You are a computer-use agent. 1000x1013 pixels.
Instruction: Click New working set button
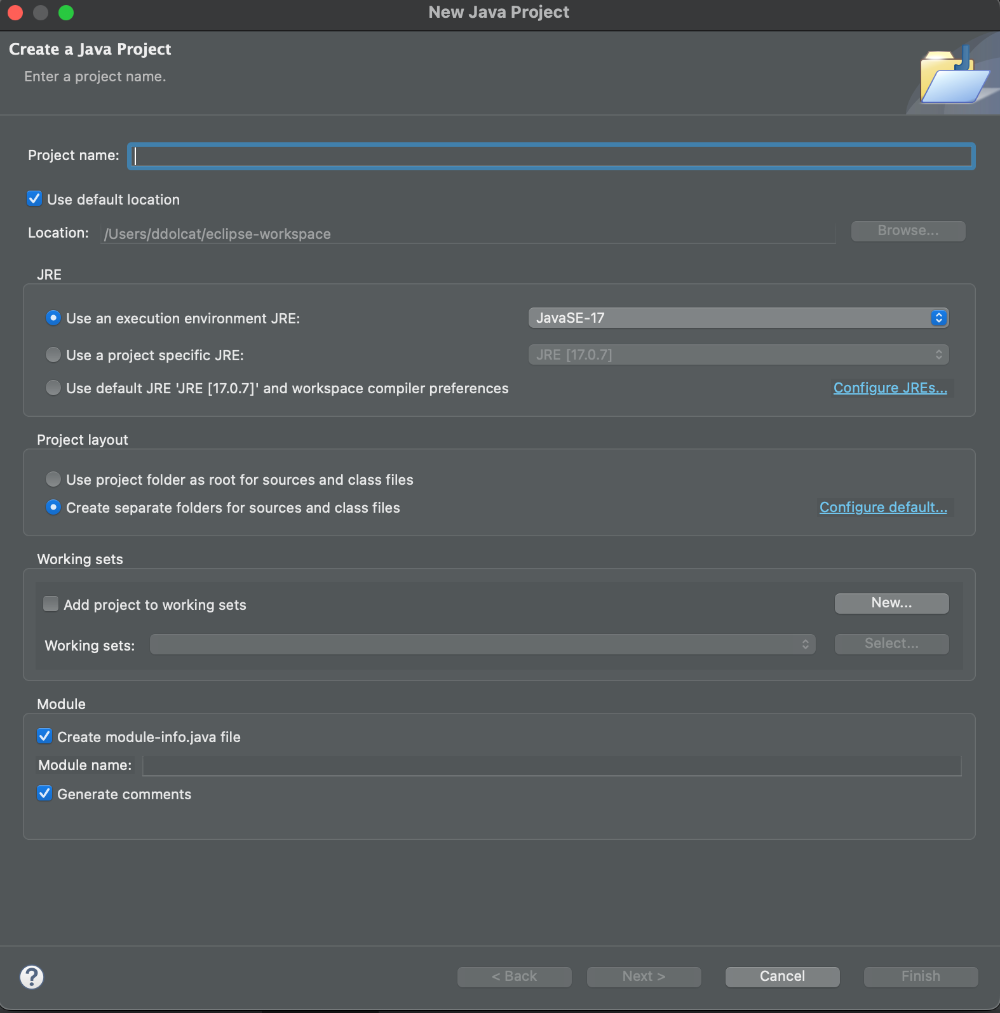[891, 603]
